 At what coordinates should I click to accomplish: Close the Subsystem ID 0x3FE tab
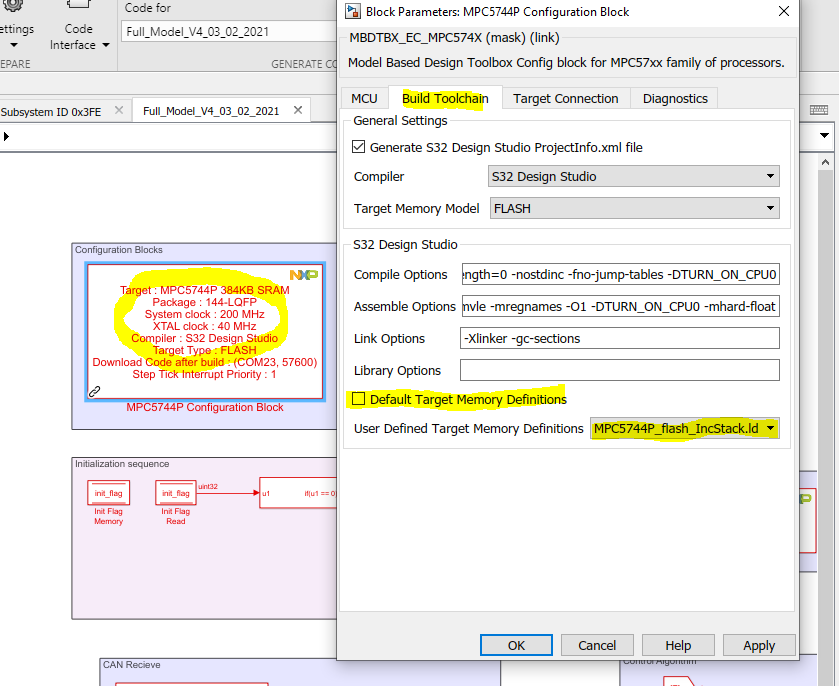click(119, 110)
